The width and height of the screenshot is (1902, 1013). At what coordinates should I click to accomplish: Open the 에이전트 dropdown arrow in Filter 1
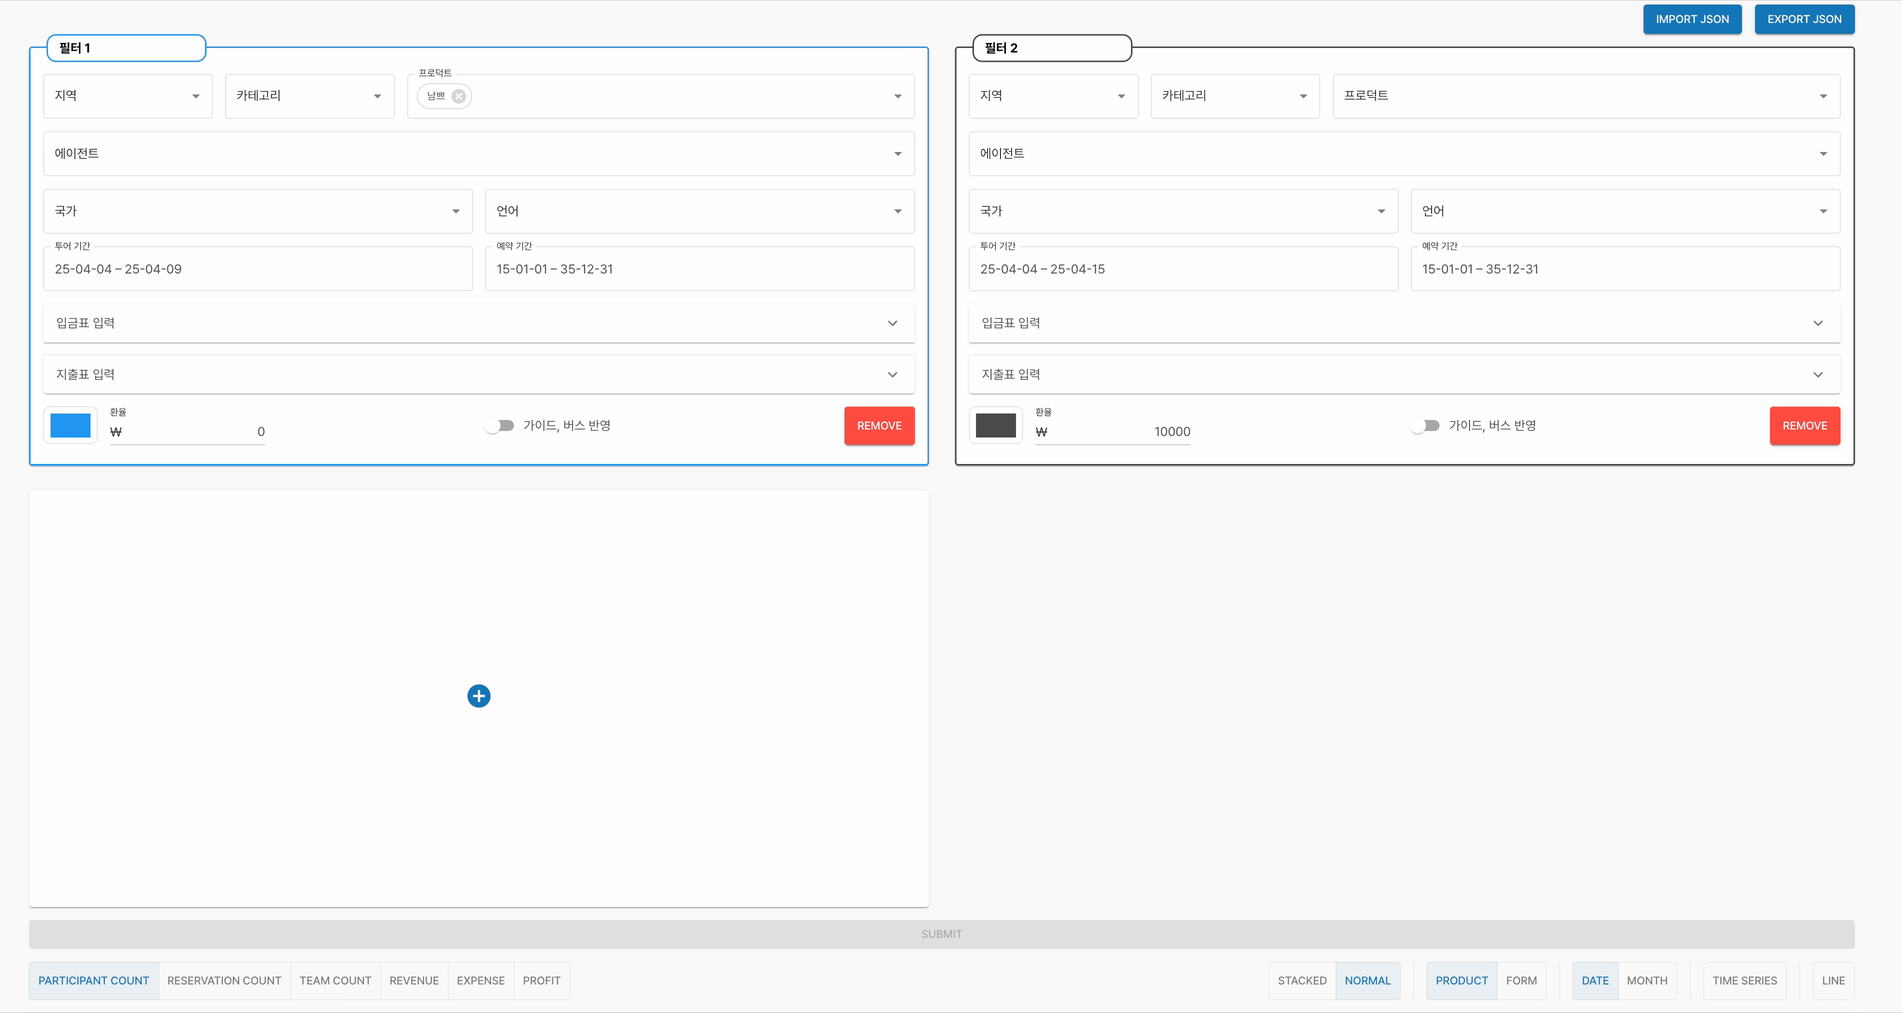coord(897,154)
